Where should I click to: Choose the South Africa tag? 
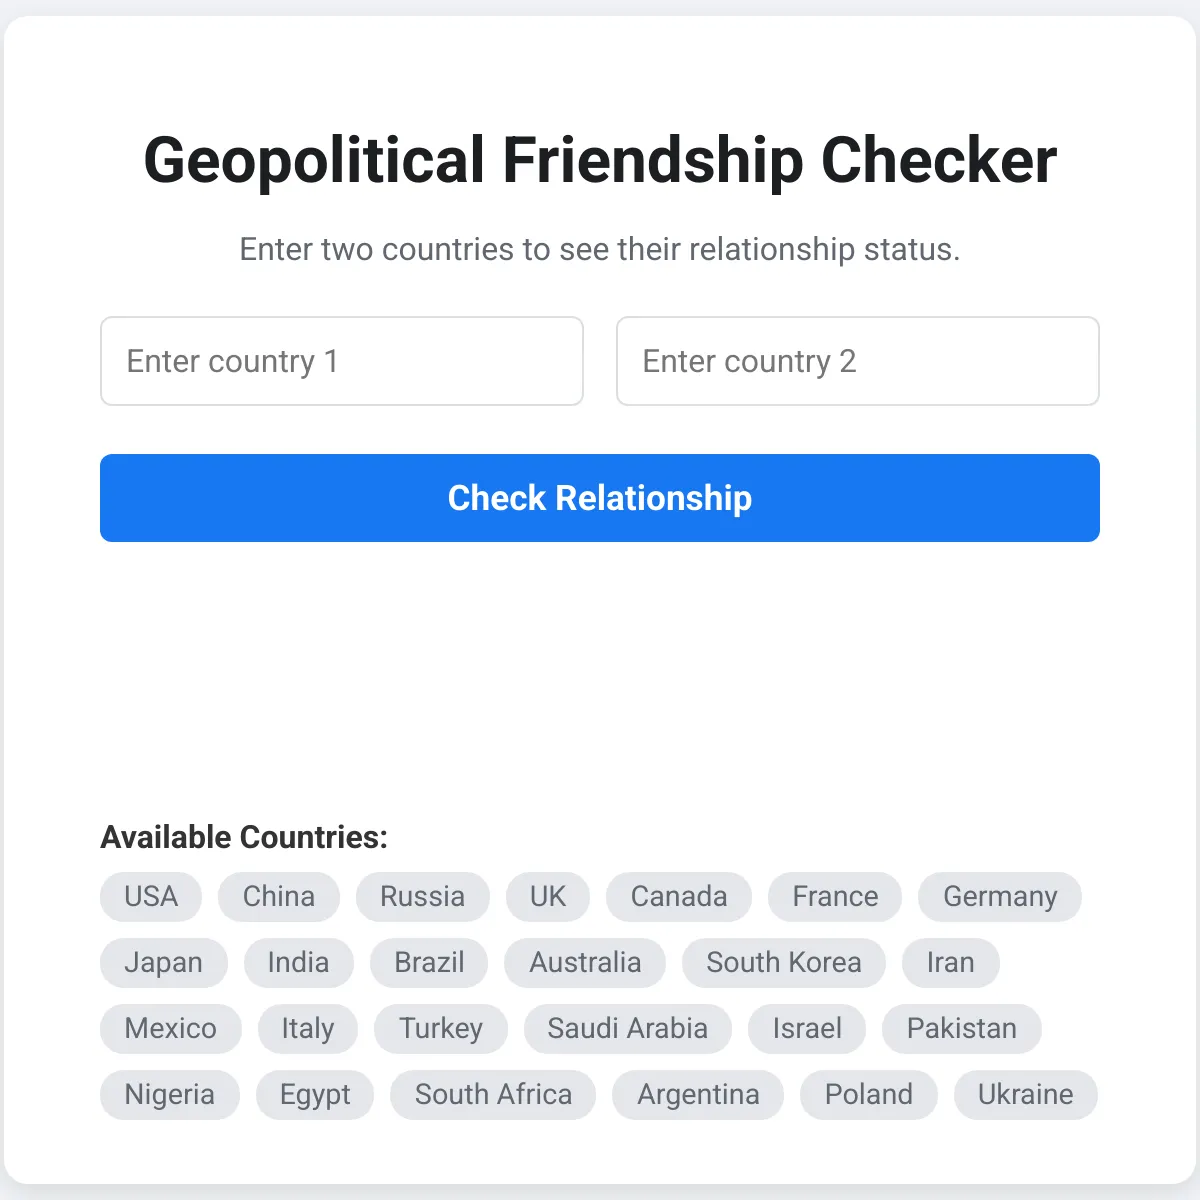coord(493,1094)
